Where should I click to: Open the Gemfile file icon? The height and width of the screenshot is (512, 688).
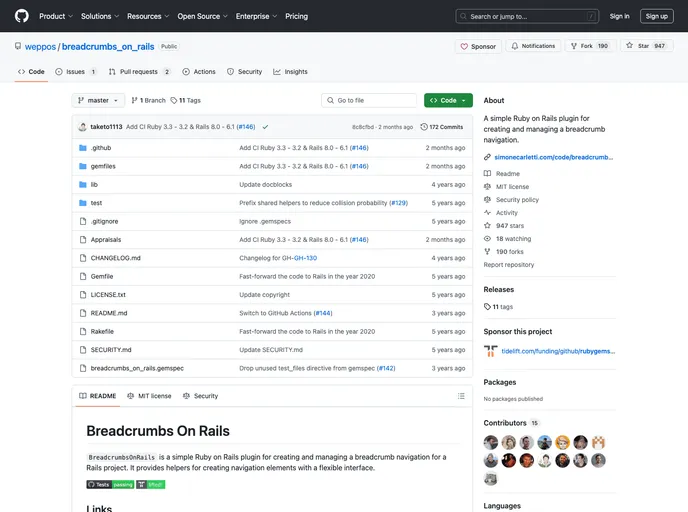[82, 276]
